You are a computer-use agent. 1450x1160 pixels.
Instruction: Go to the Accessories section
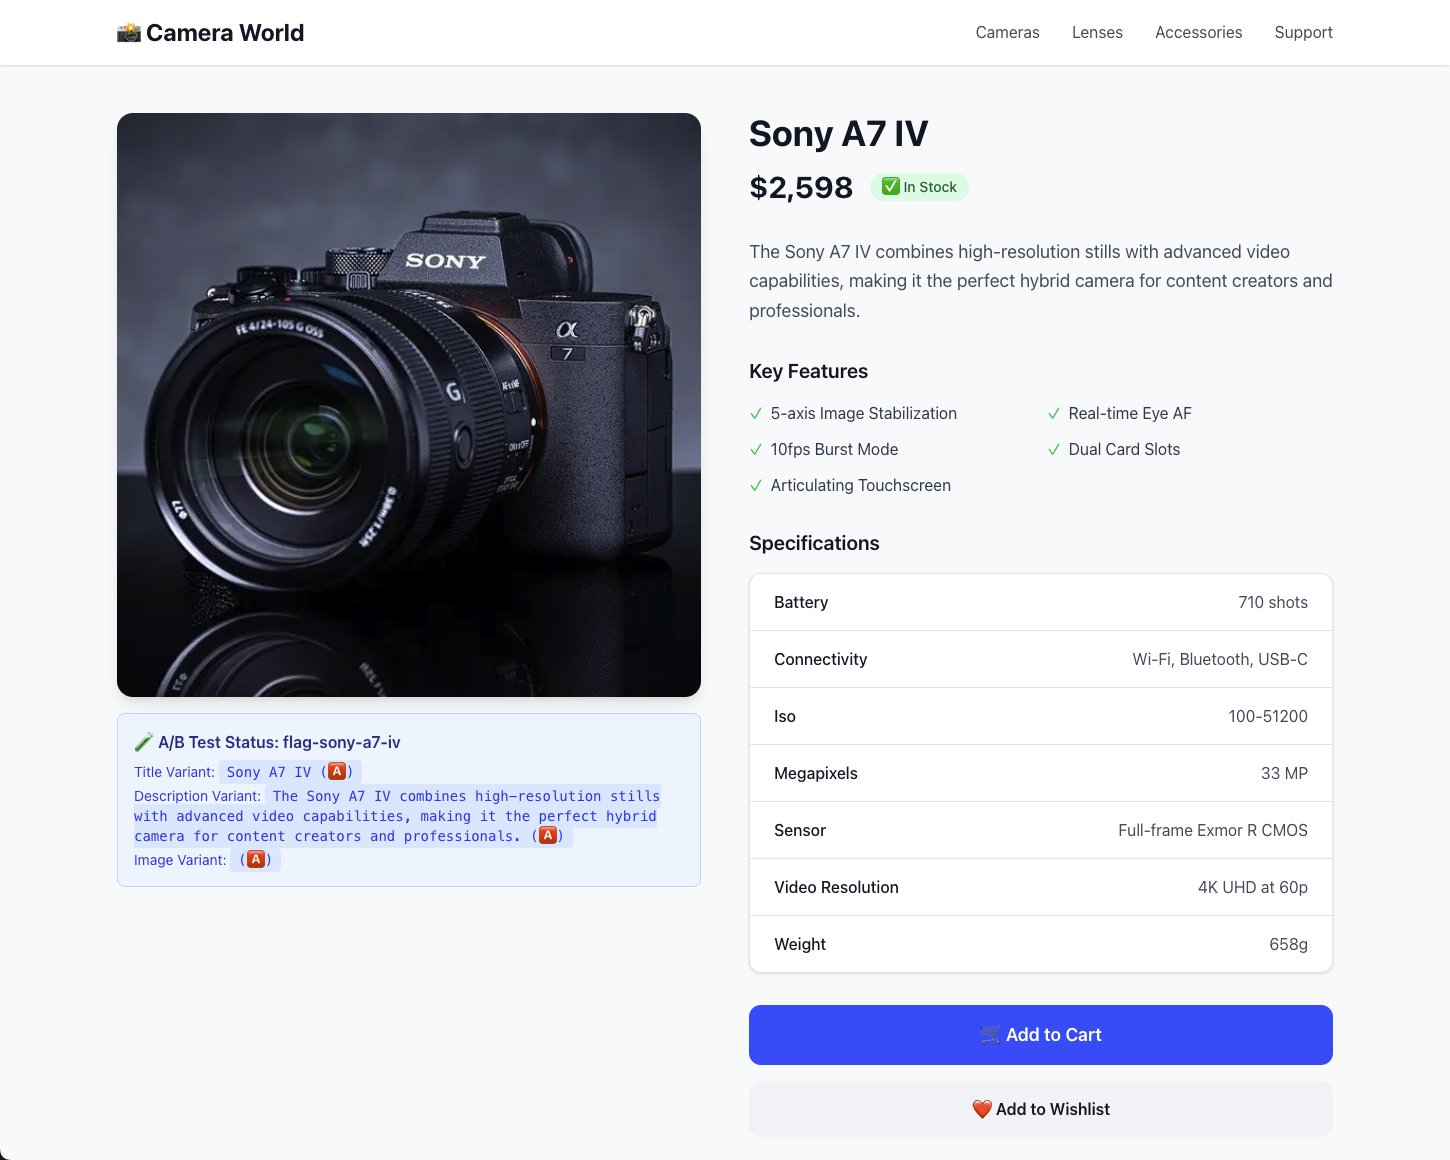(x=1198, y=33)
